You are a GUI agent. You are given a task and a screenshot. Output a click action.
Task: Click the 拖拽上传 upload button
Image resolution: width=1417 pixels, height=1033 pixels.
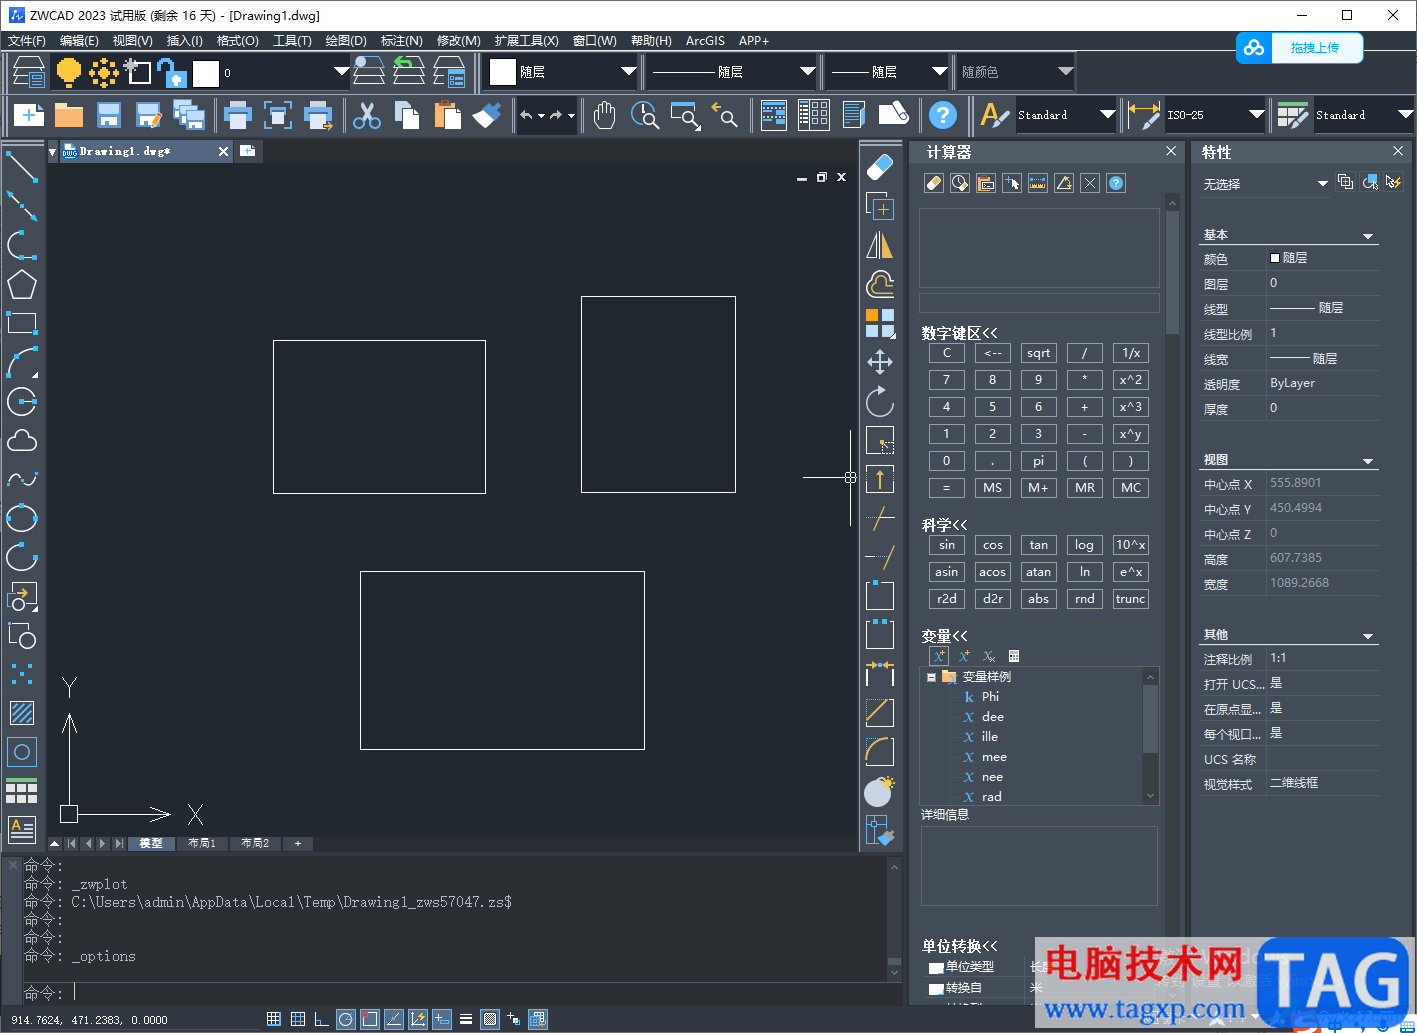(1300, 48)
